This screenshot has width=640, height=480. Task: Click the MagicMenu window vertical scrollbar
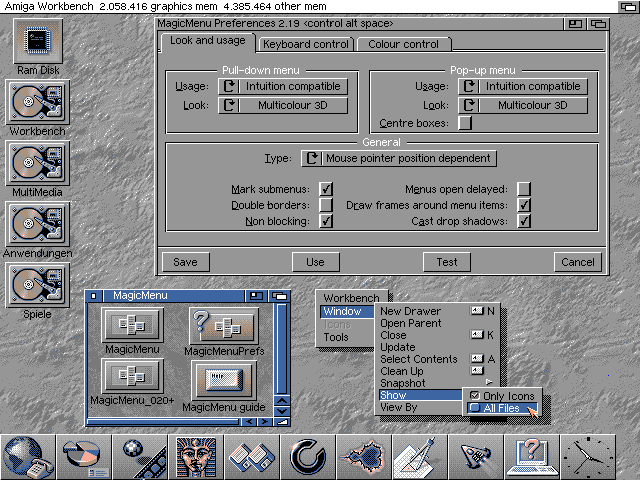[282, 349]
